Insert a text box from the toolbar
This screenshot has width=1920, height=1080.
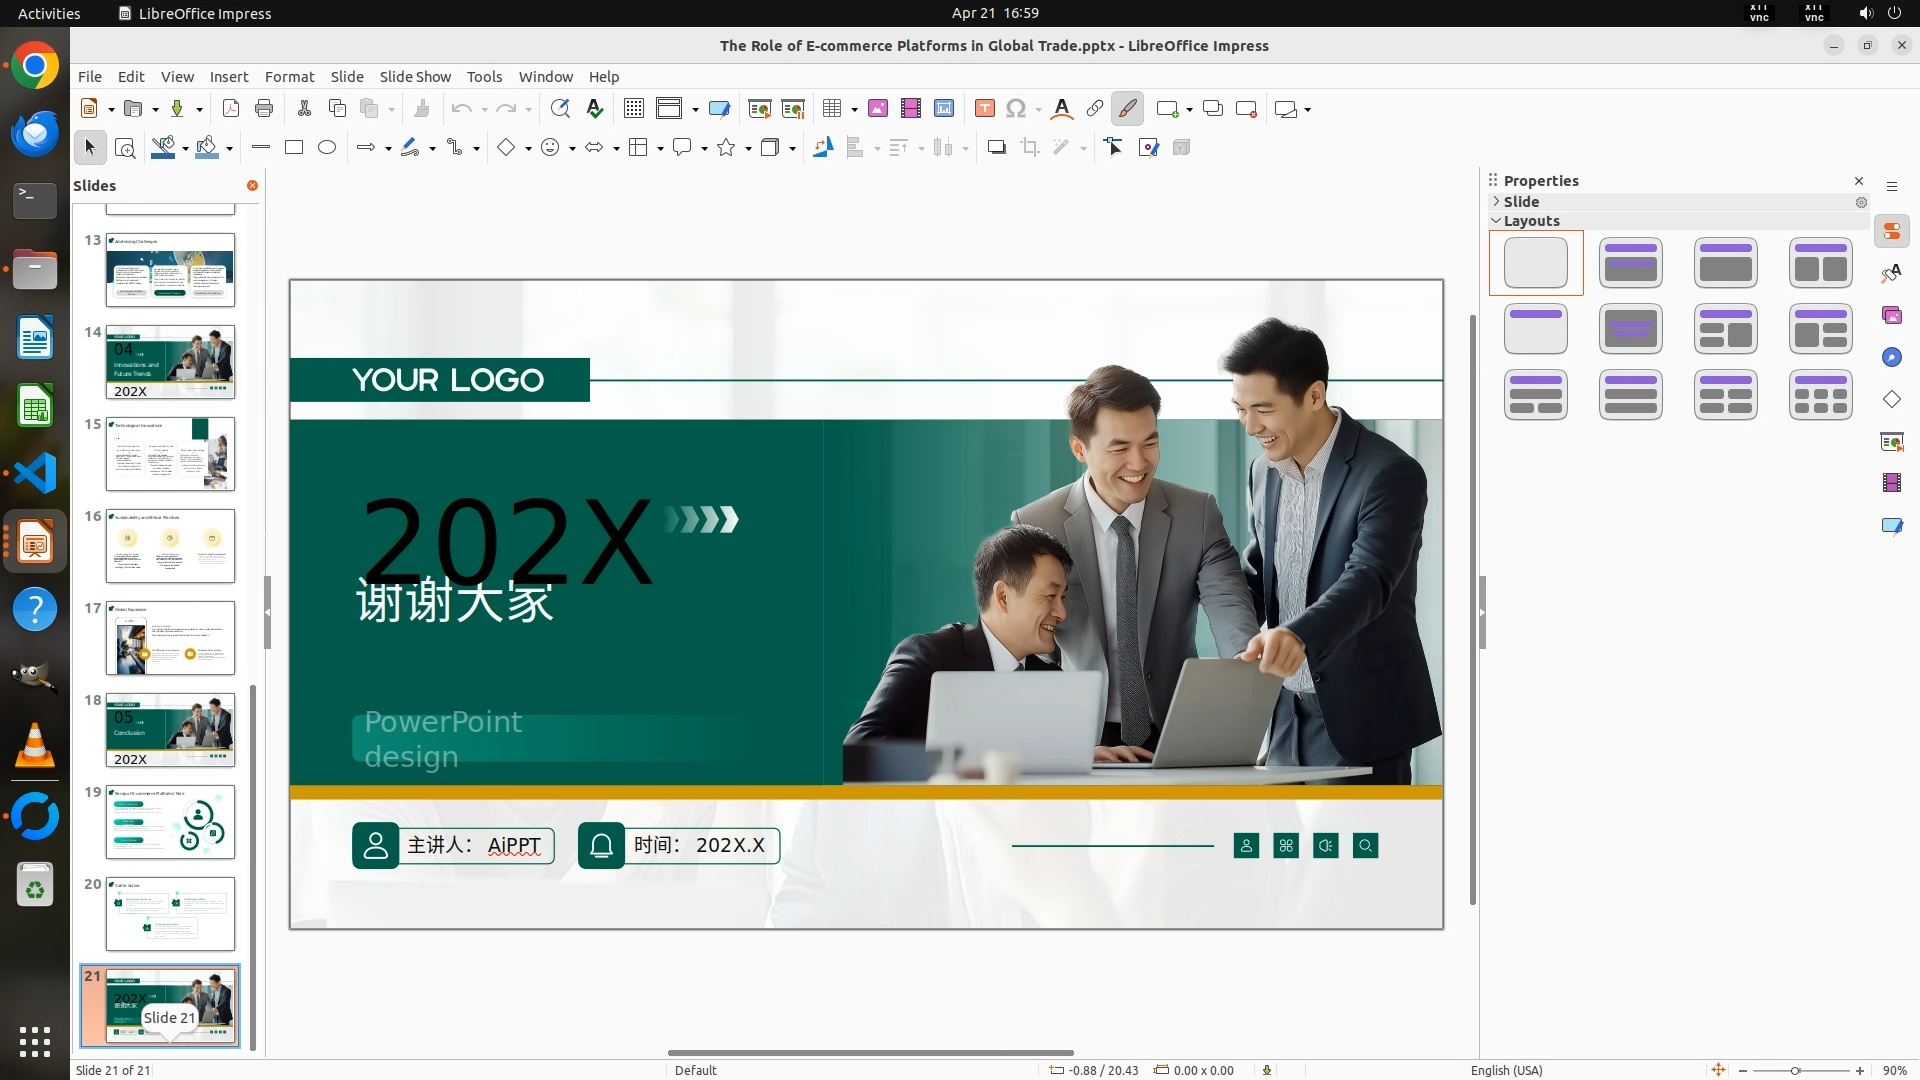pos(984,109)
